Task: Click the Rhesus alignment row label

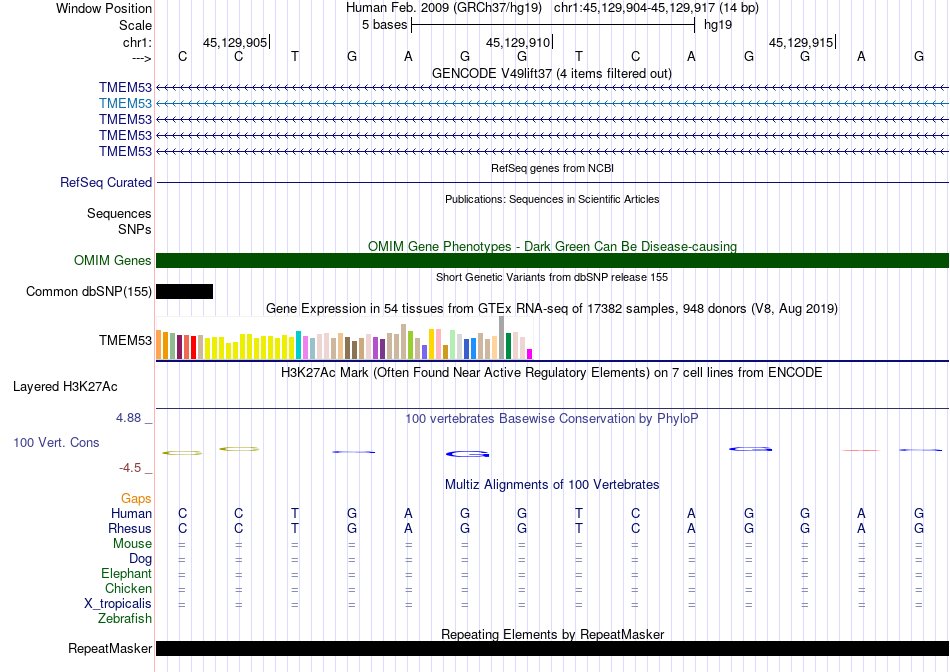Action: (130, 528)
